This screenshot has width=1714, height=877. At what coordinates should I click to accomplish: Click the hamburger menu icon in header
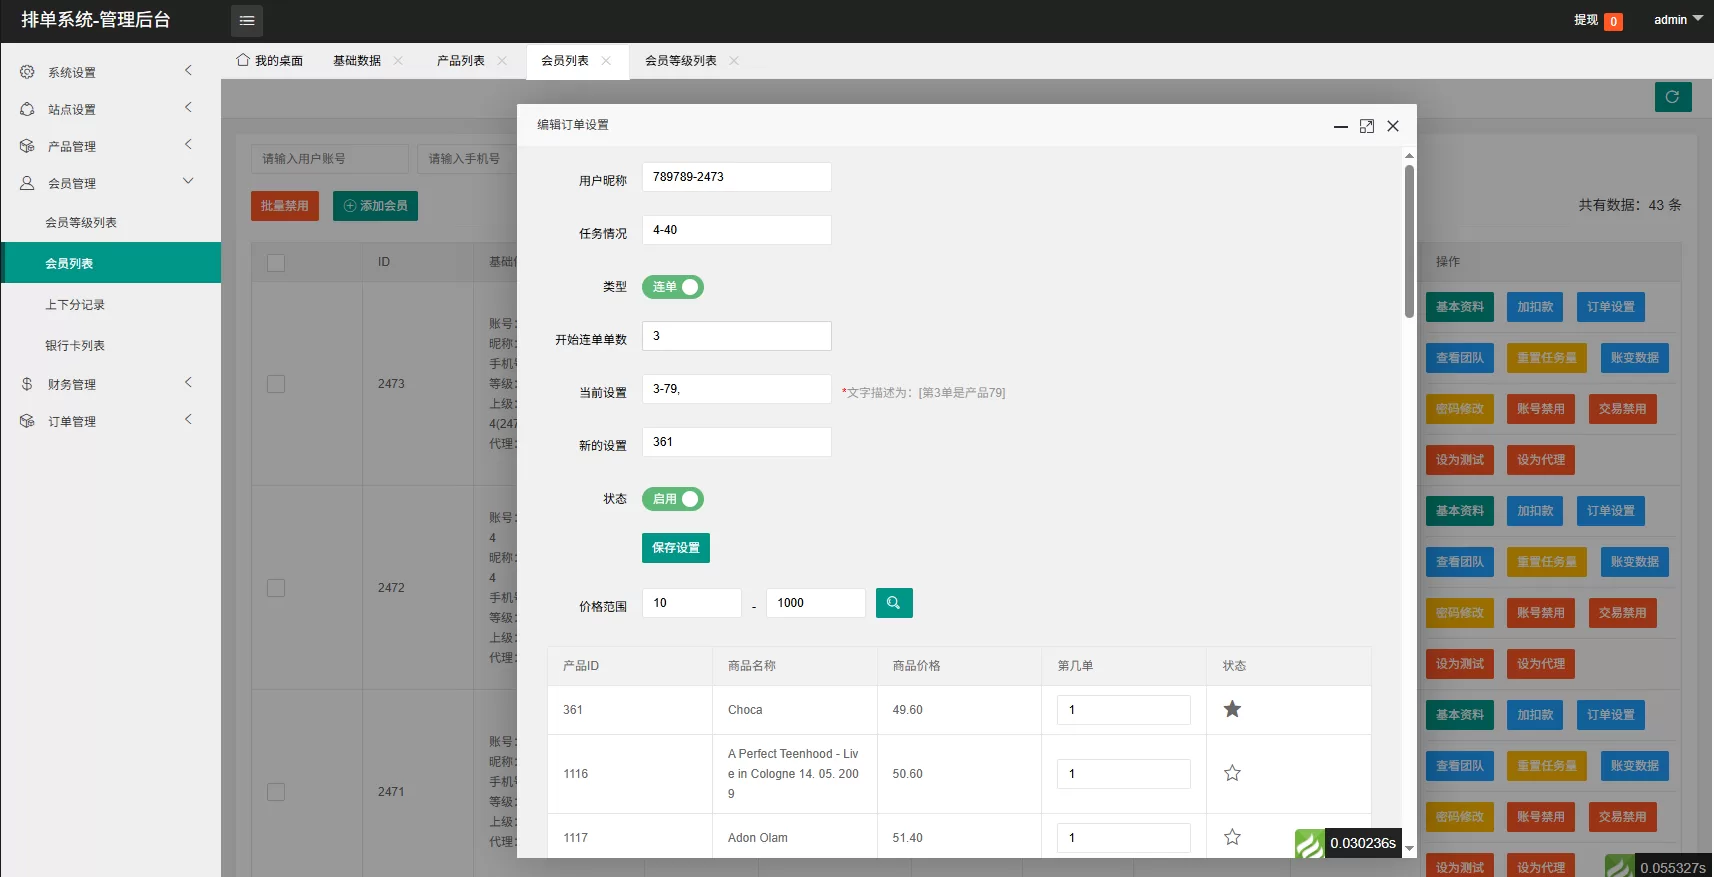coord(247,20)
